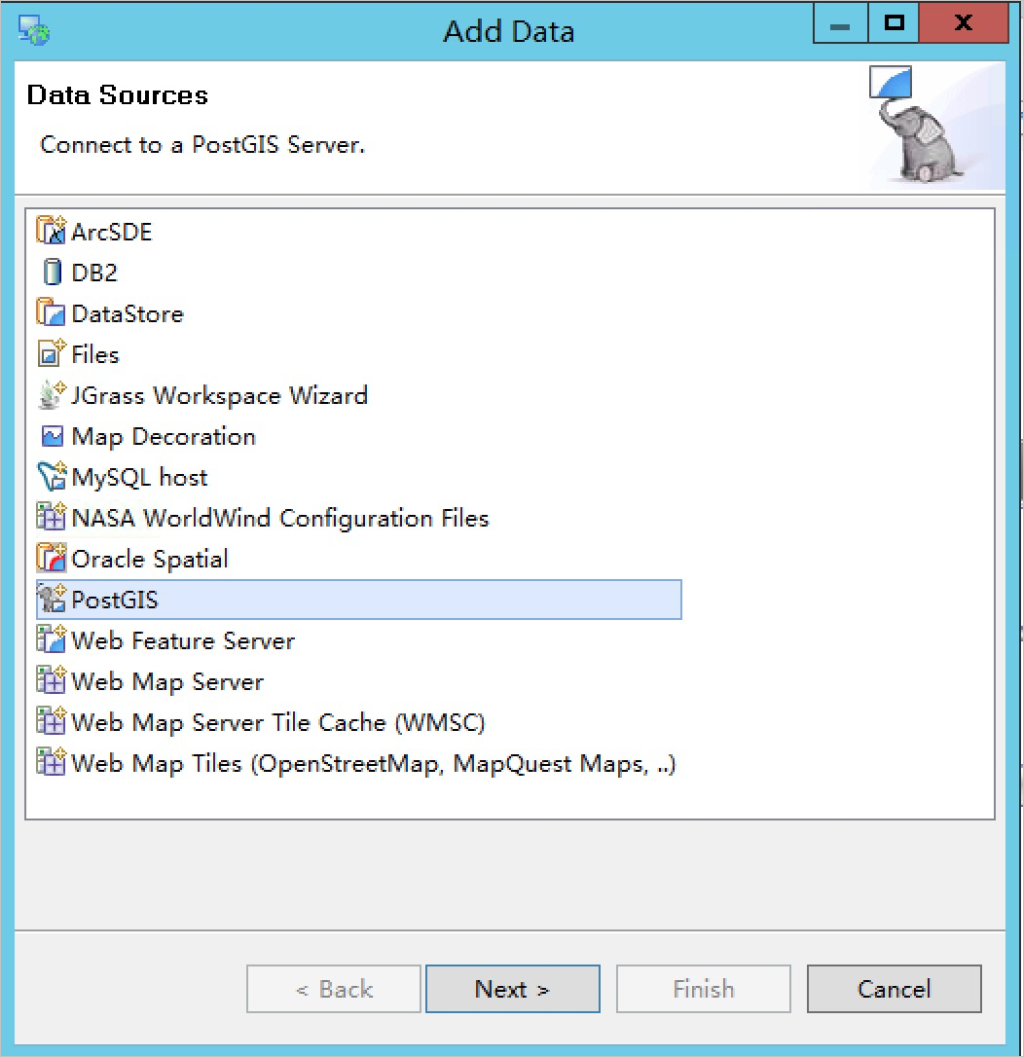Minimize the Add Data window
1024x1057 pixels.
840,24
